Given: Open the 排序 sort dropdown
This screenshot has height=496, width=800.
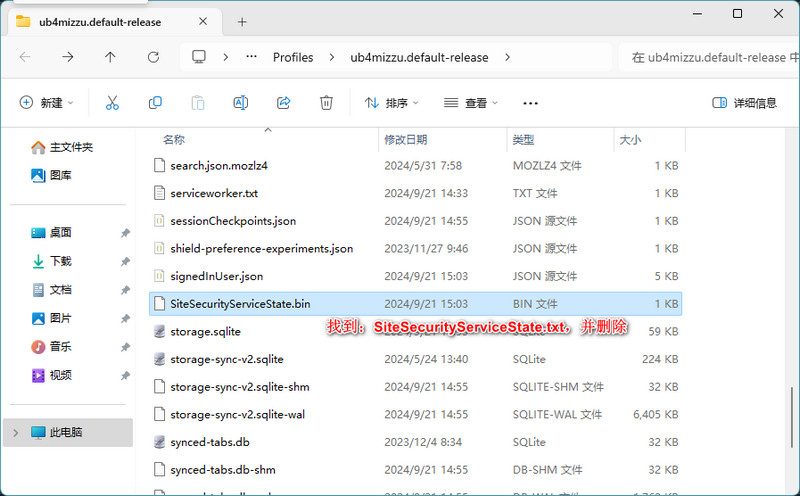Looking at the screenshot, I should (x=392, y=103).
